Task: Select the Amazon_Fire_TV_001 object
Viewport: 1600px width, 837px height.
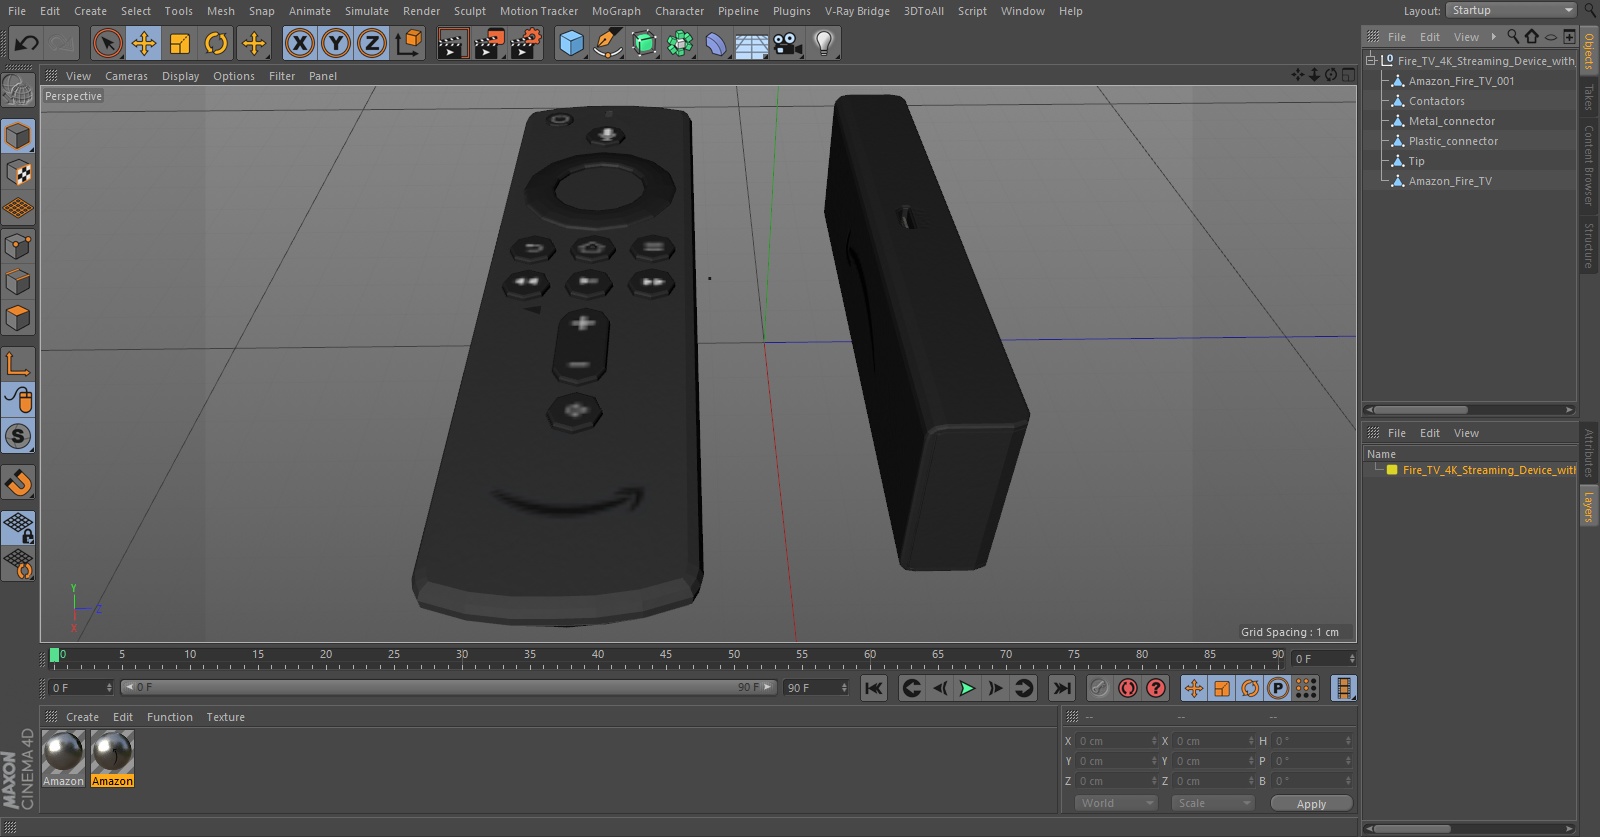Action: (1461, 81)
